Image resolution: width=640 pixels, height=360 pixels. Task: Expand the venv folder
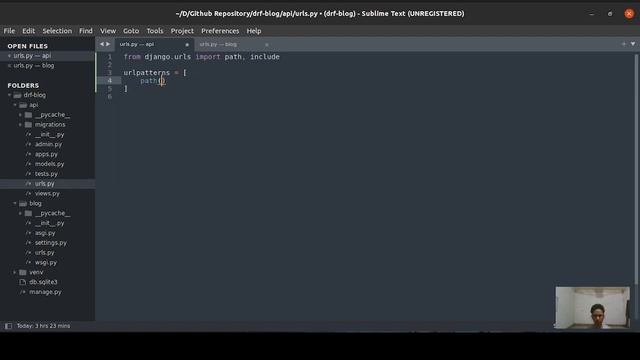click(x=15, y=272)
